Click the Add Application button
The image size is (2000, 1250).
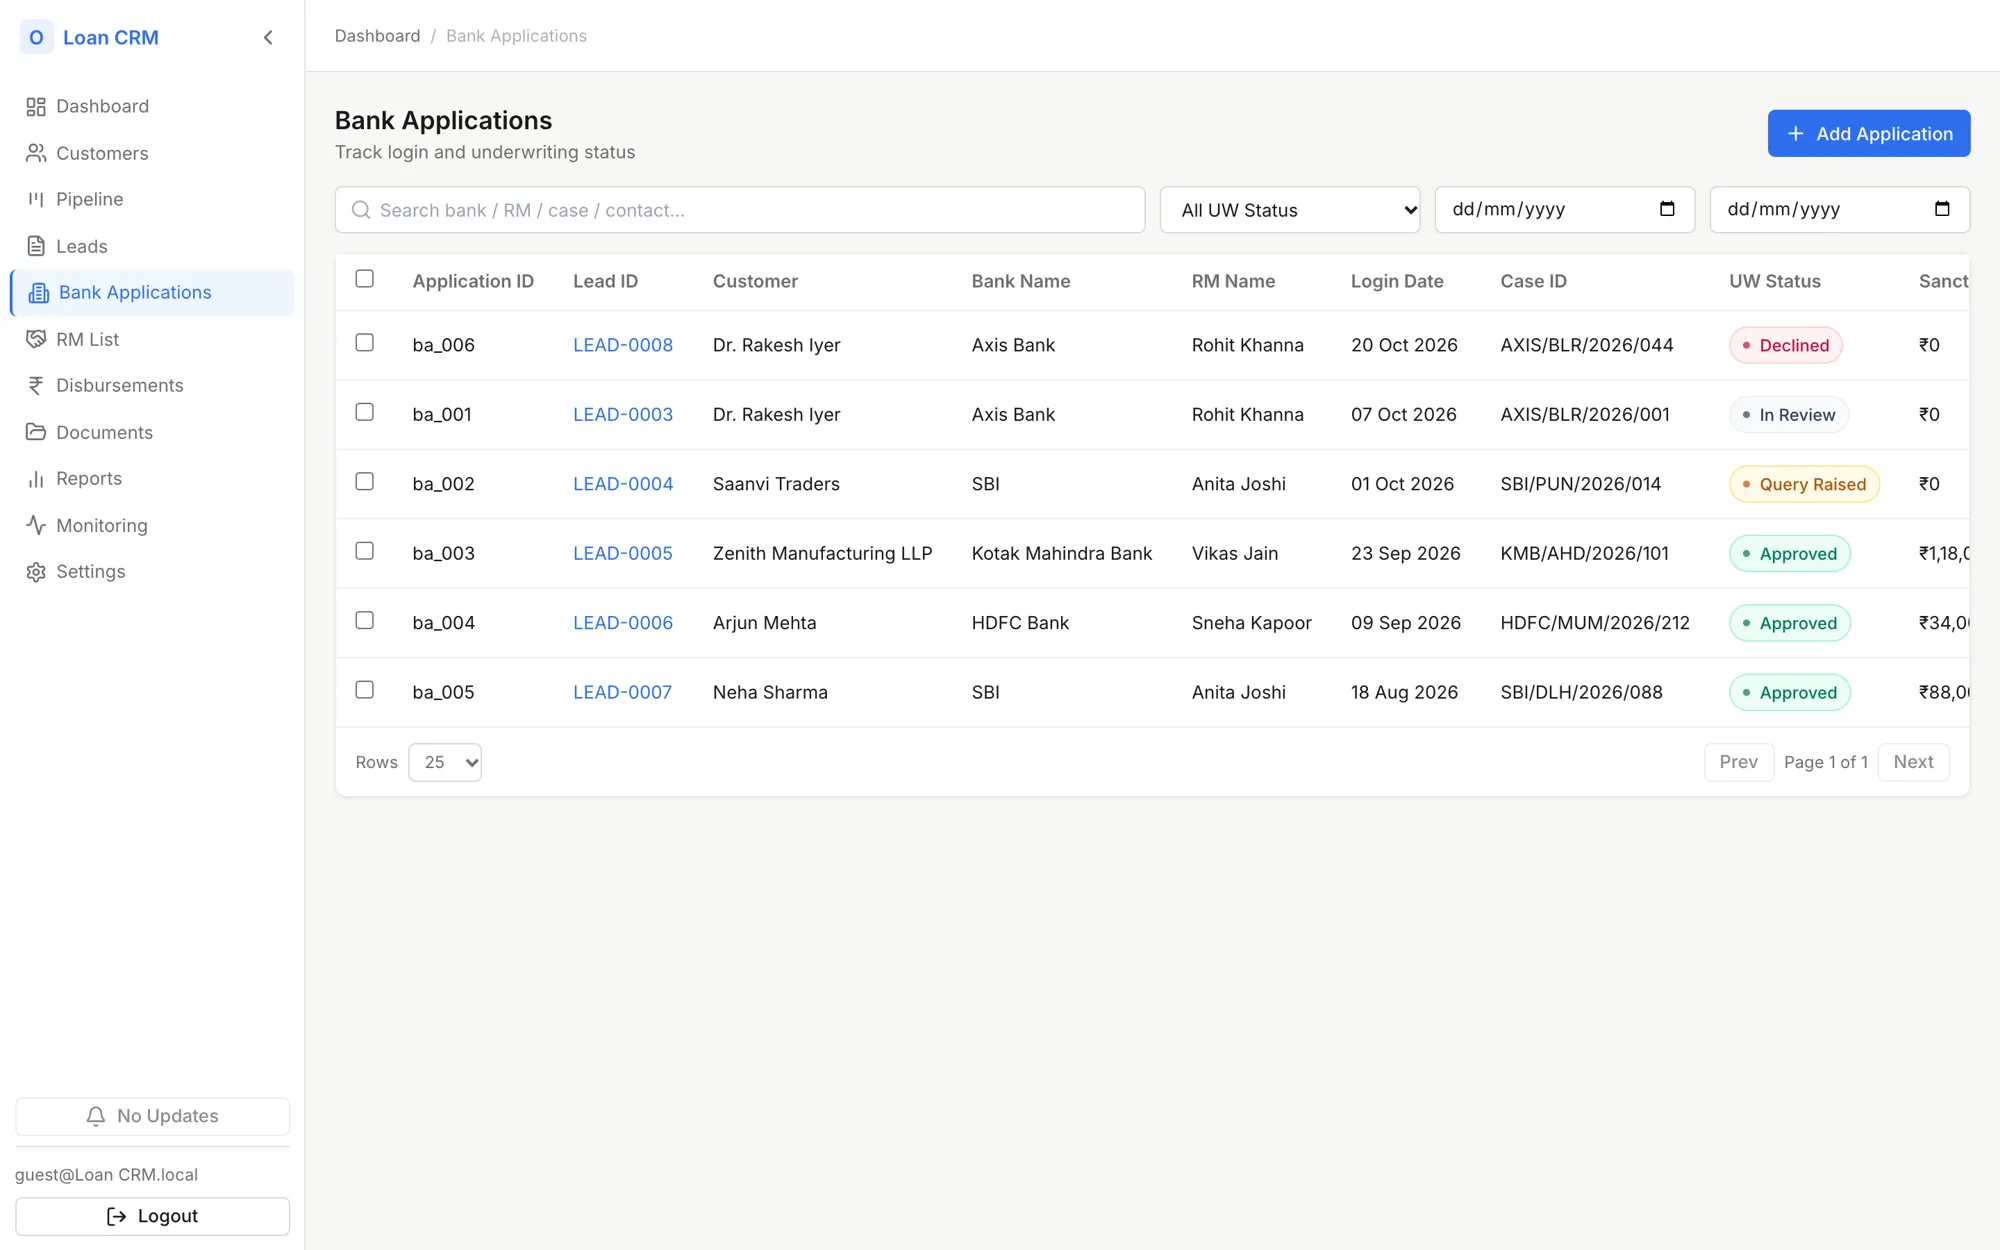pos(1869,133)
